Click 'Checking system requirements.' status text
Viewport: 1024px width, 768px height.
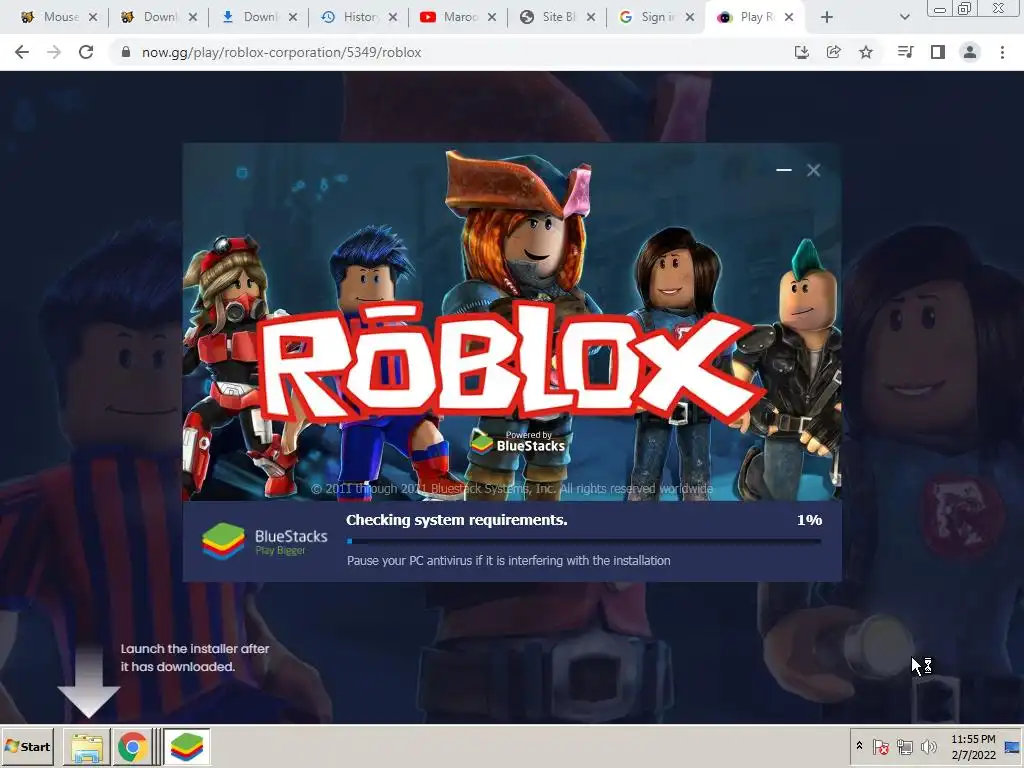click(x=456, y=520)
